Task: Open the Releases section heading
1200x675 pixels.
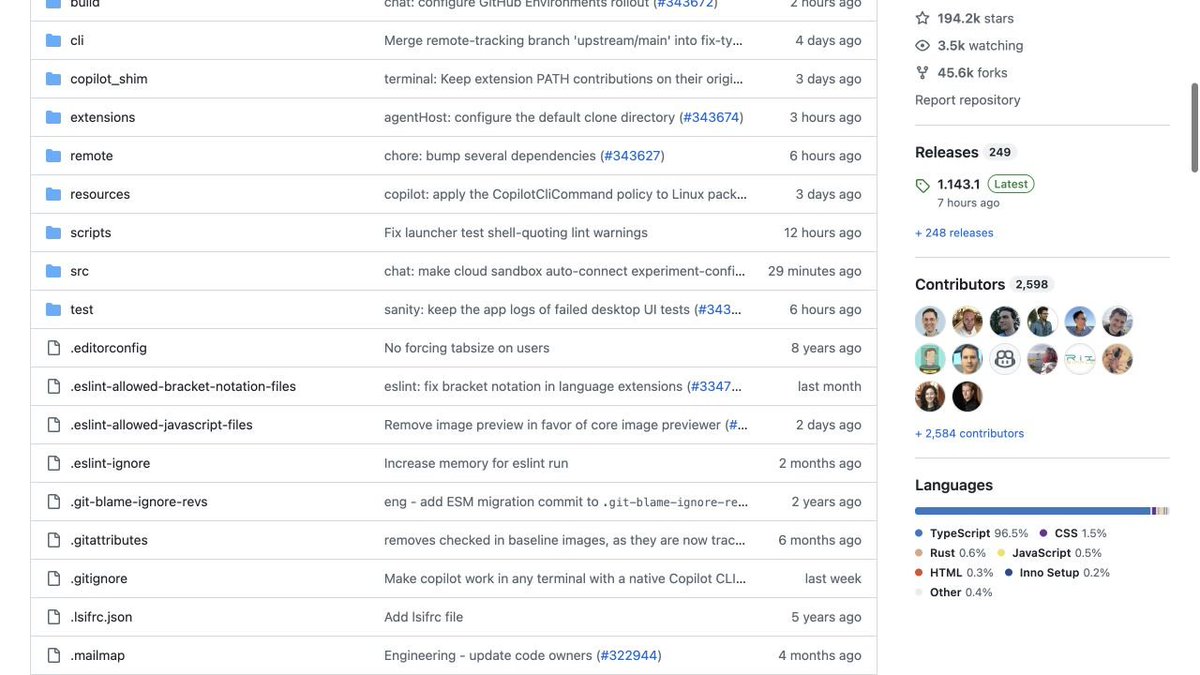Action: [x=947, y=152]
